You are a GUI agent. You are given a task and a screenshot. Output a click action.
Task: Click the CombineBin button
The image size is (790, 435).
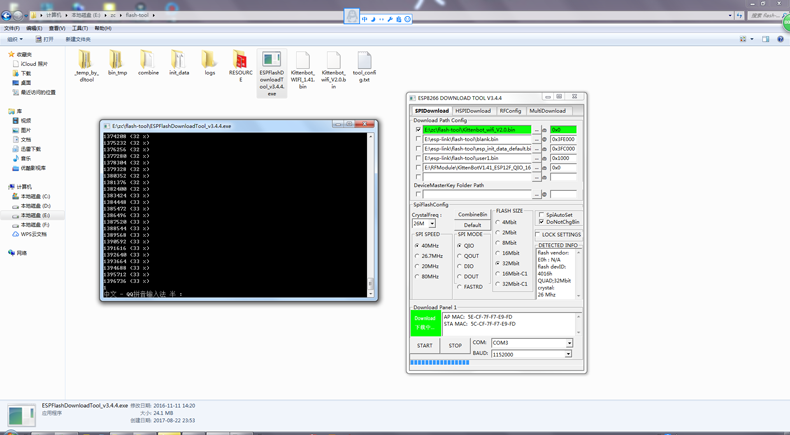(x=472, y=215)
